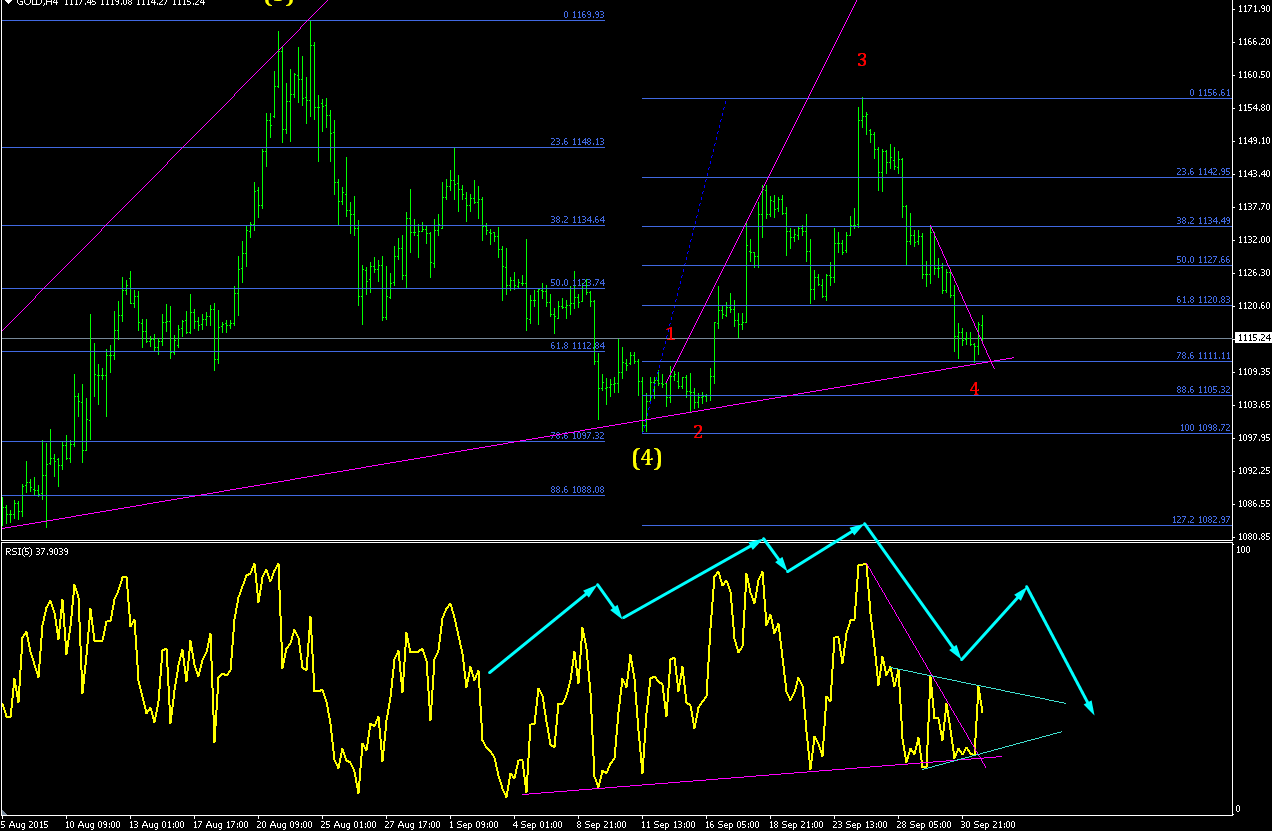
Task: Click price axis value 1166.20
Action: click(1254, 42)
